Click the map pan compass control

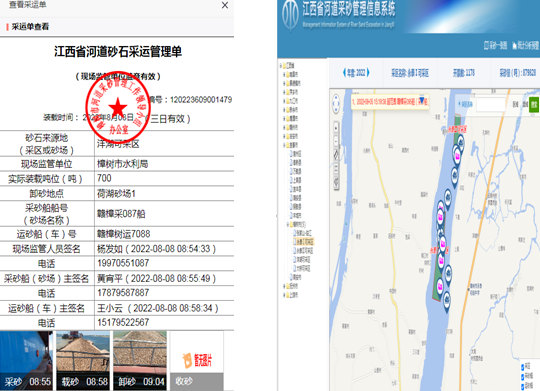[336, 104]
